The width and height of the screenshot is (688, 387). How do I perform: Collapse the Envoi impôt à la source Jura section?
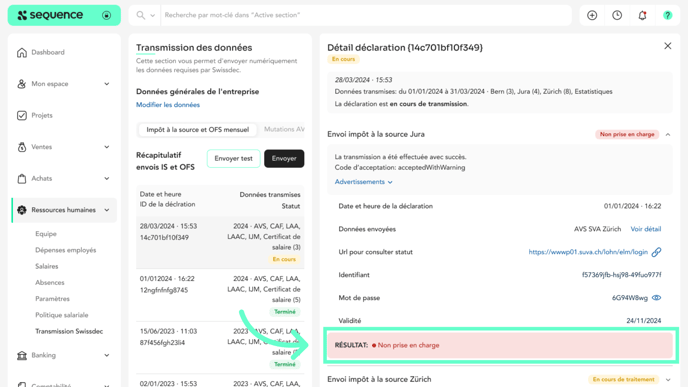point(668,134)
